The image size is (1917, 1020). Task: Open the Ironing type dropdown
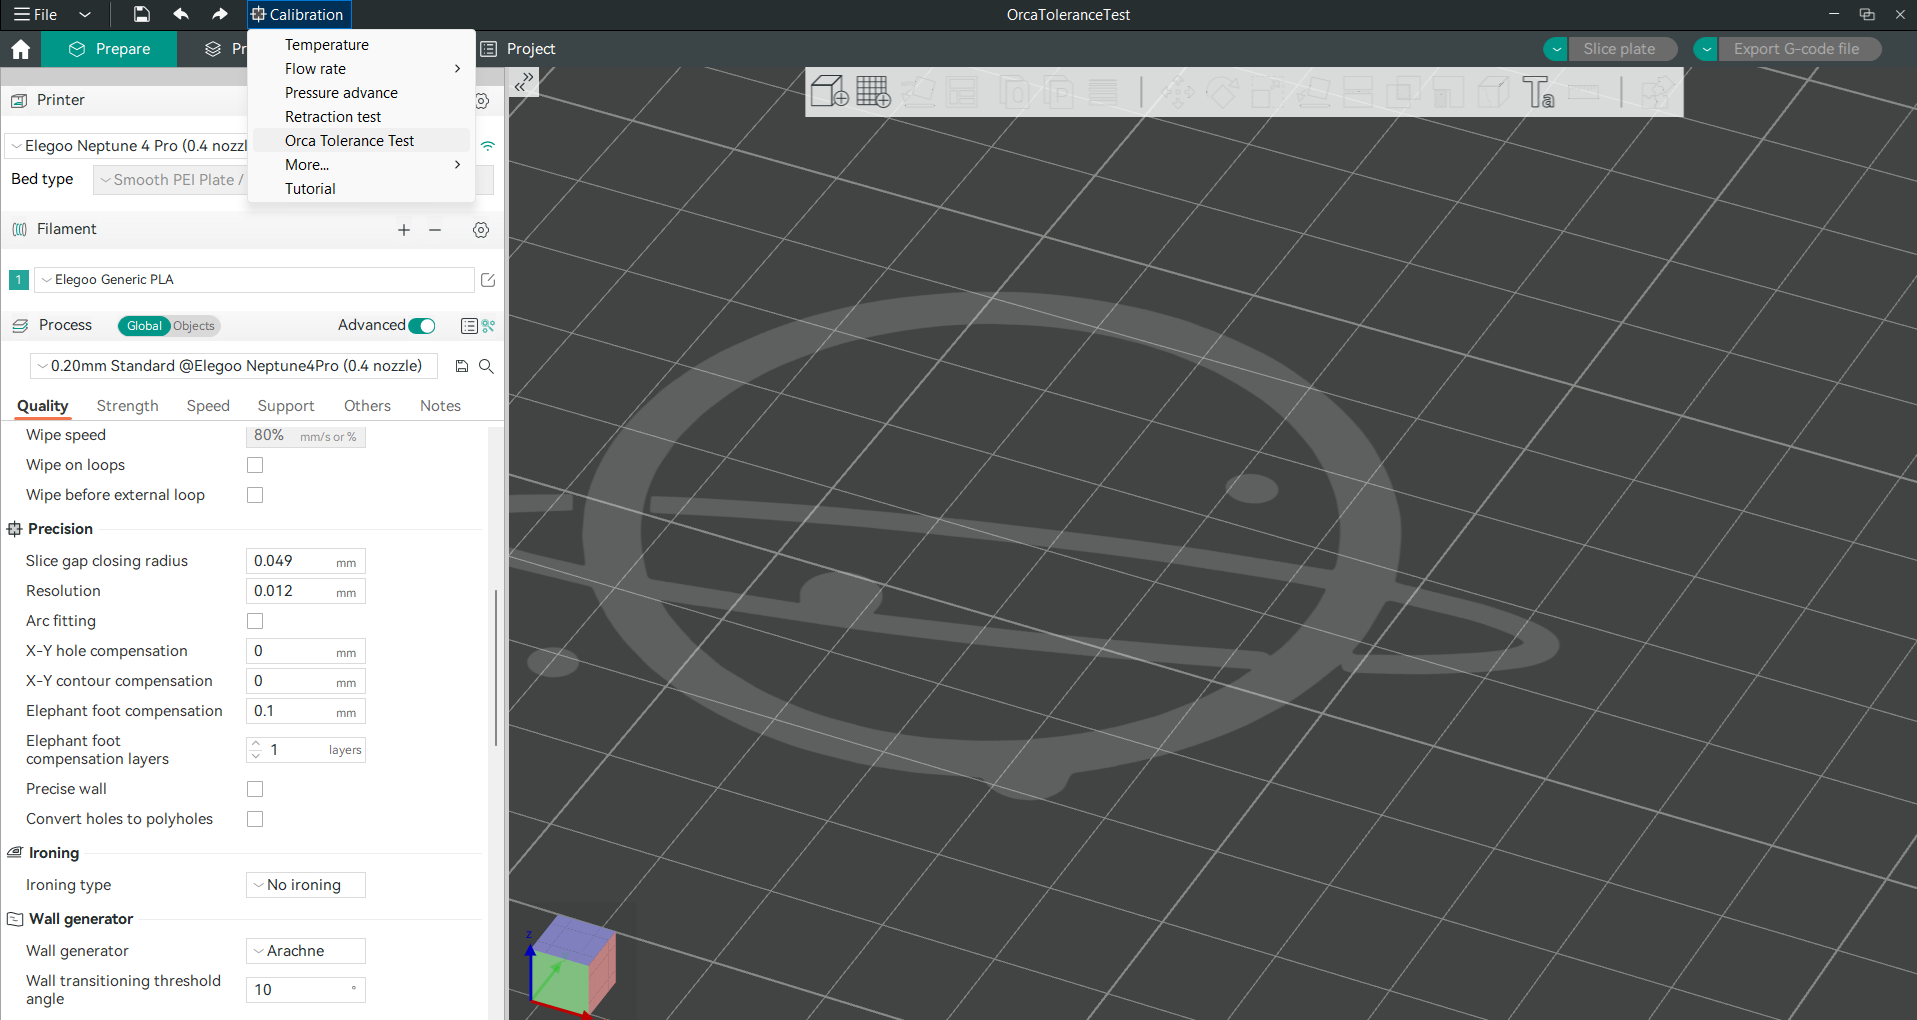coord(306,885)
